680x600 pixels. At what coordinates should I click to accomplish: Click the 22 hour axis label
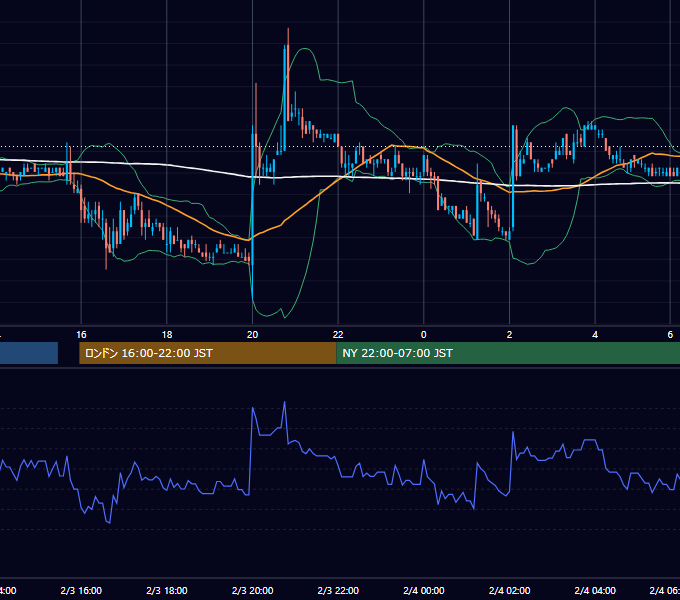point(338,335)
